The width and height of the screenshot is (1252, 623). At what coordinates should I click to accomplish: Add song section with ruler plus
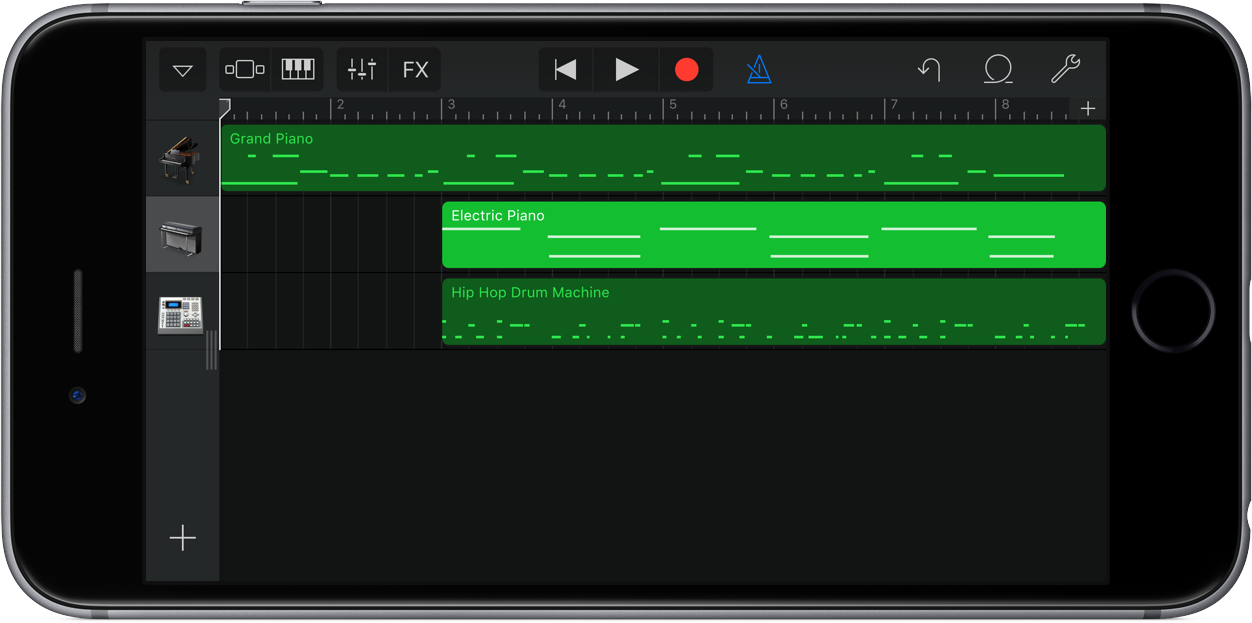click(x=1088, y=109)
